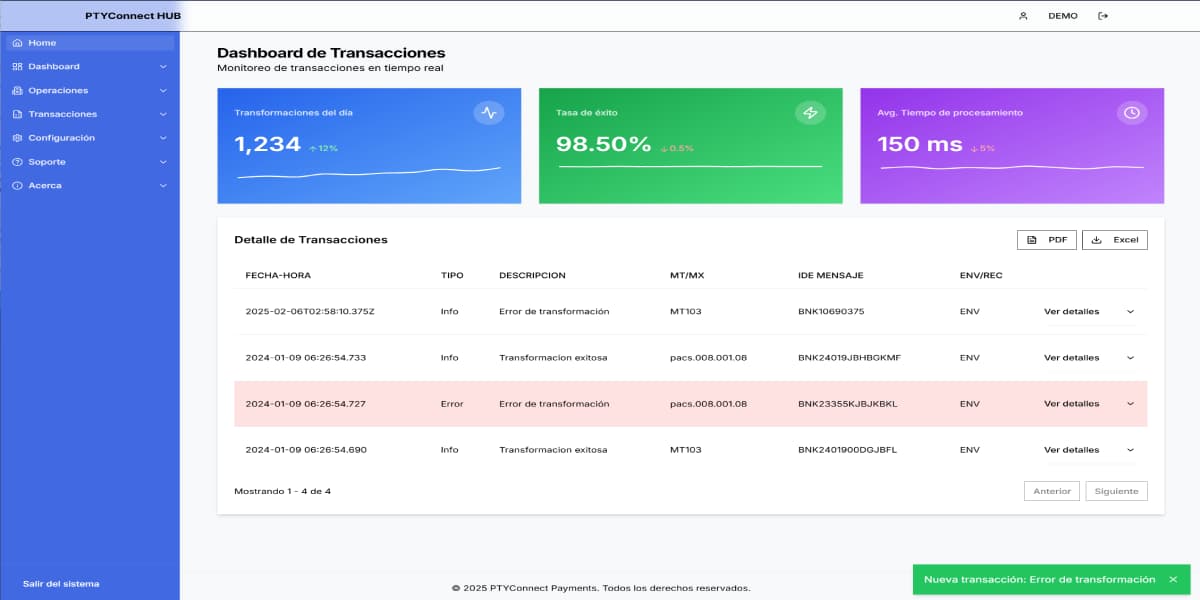Click the activity pulse icon on Transformaciones card
Screen dimensions: 1200x600
[489, 113]
